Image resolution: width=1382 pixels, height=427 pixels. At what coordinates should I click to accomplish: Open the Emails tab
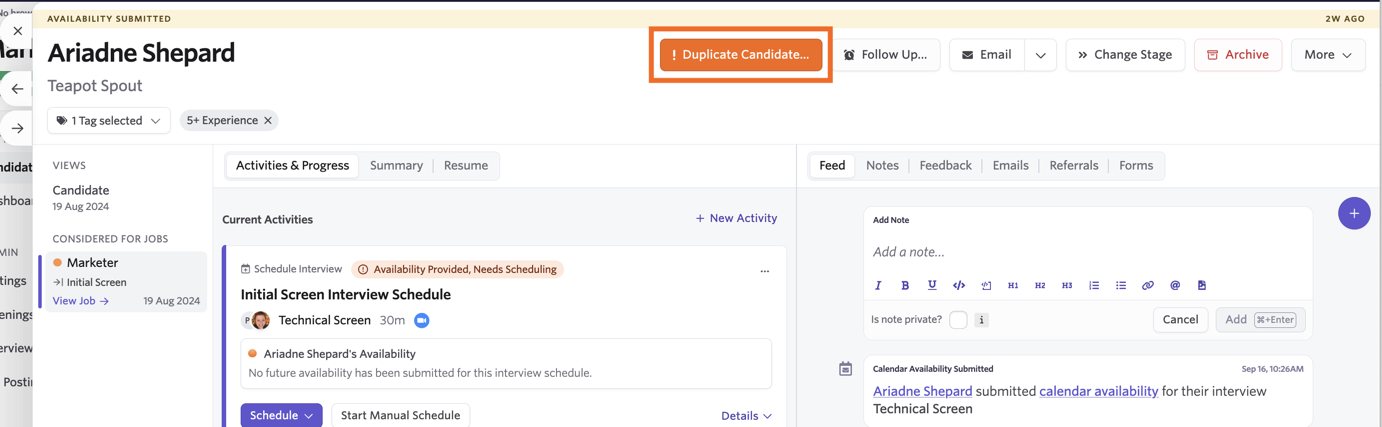point(1010,166)
